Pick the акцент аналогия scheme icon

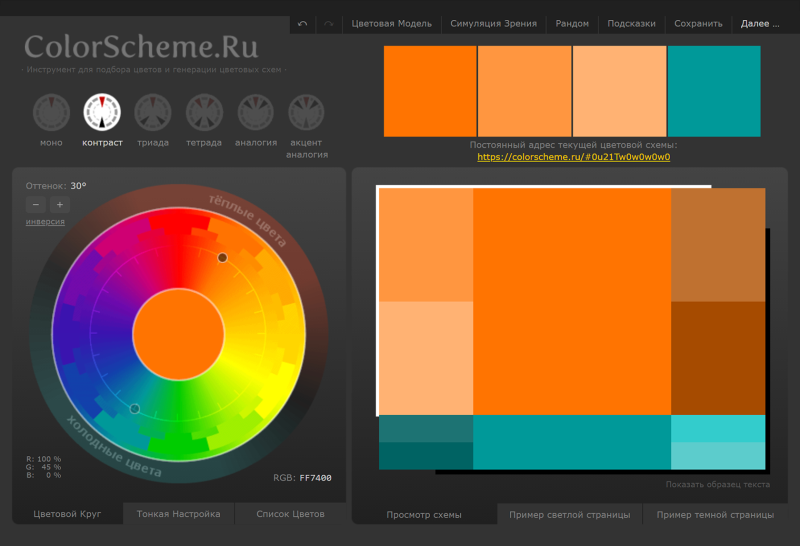click(306, 112)
